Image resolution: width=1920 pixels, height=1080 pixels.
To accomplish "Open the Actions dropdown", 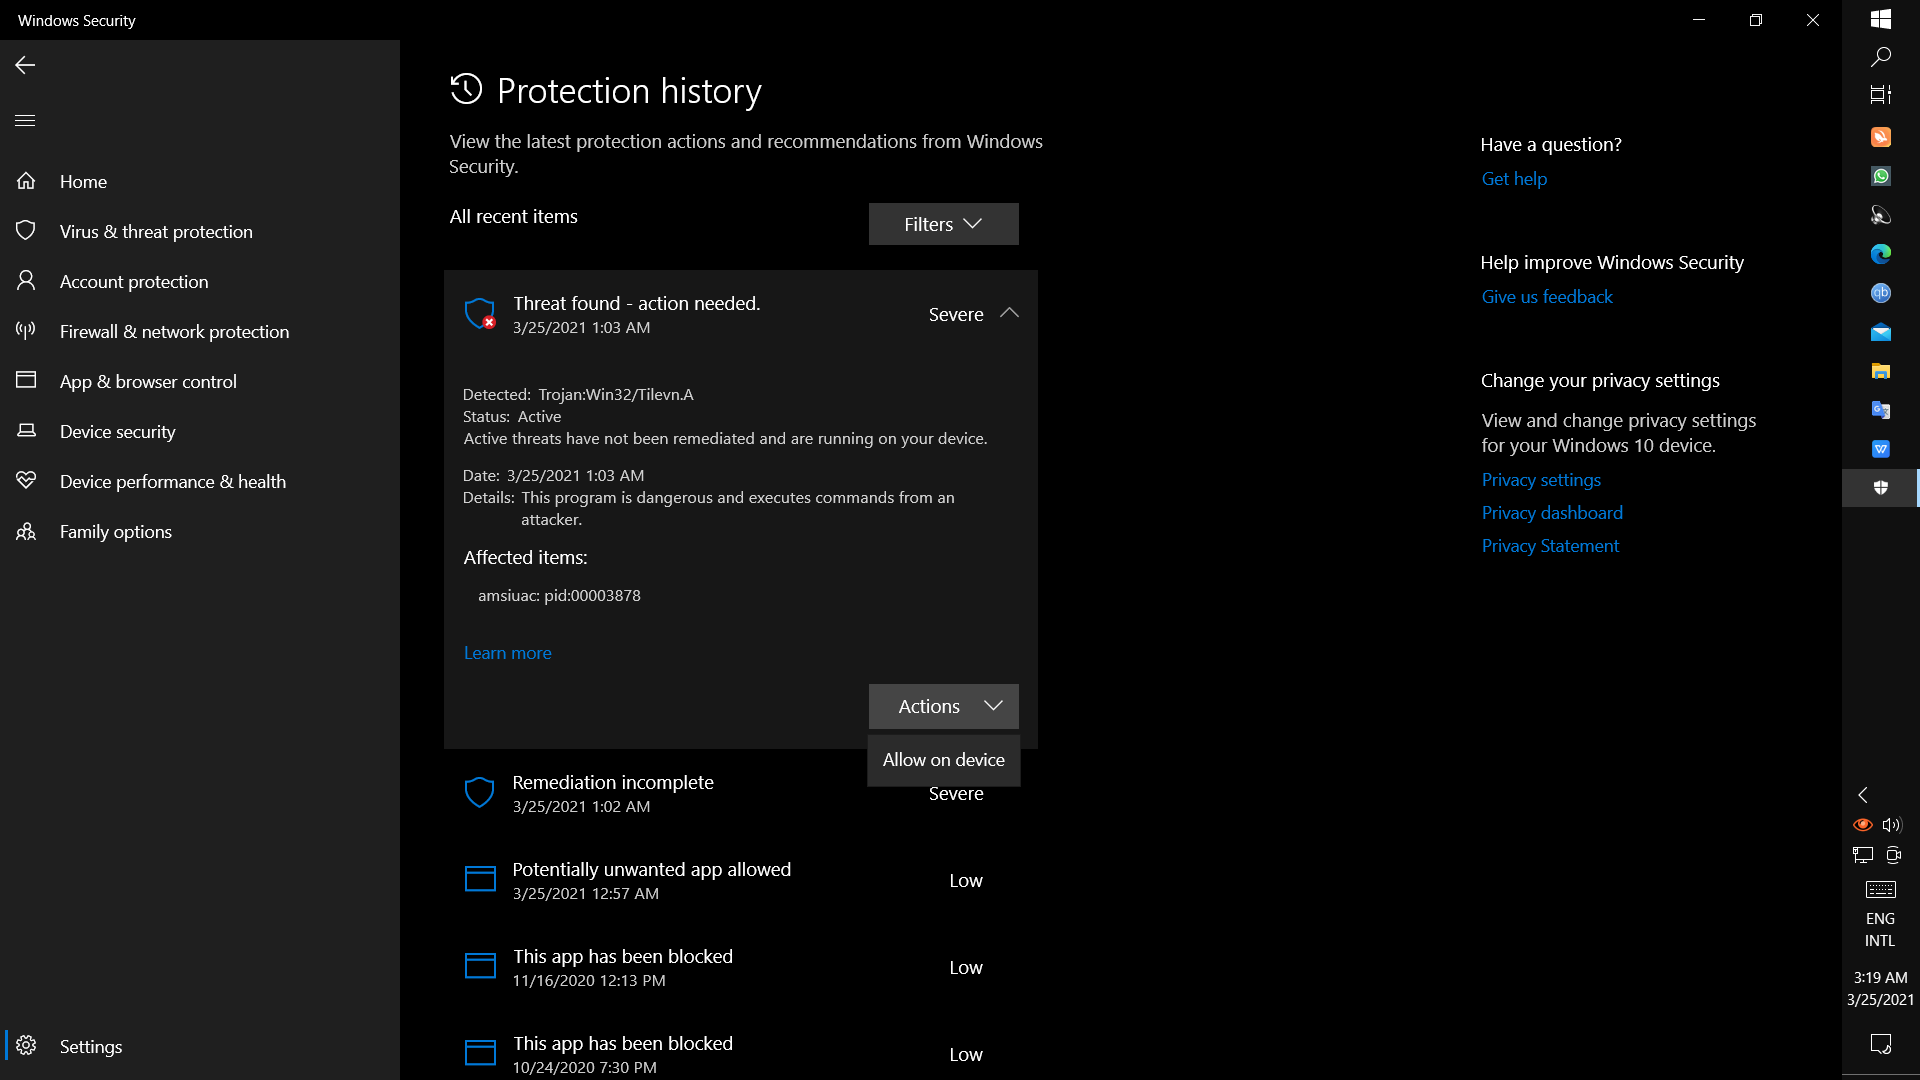I will pos(943,706).
